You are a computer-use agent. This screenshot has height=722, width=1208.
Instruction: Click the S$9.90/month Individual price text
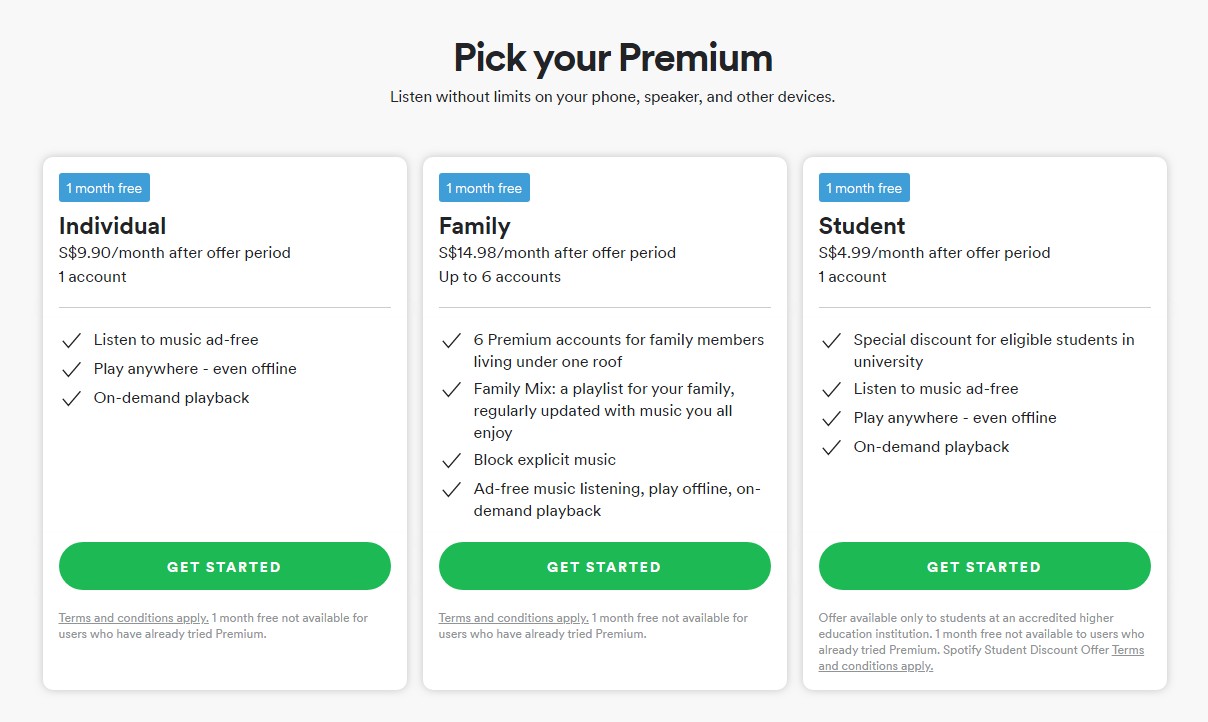[175, 253]
